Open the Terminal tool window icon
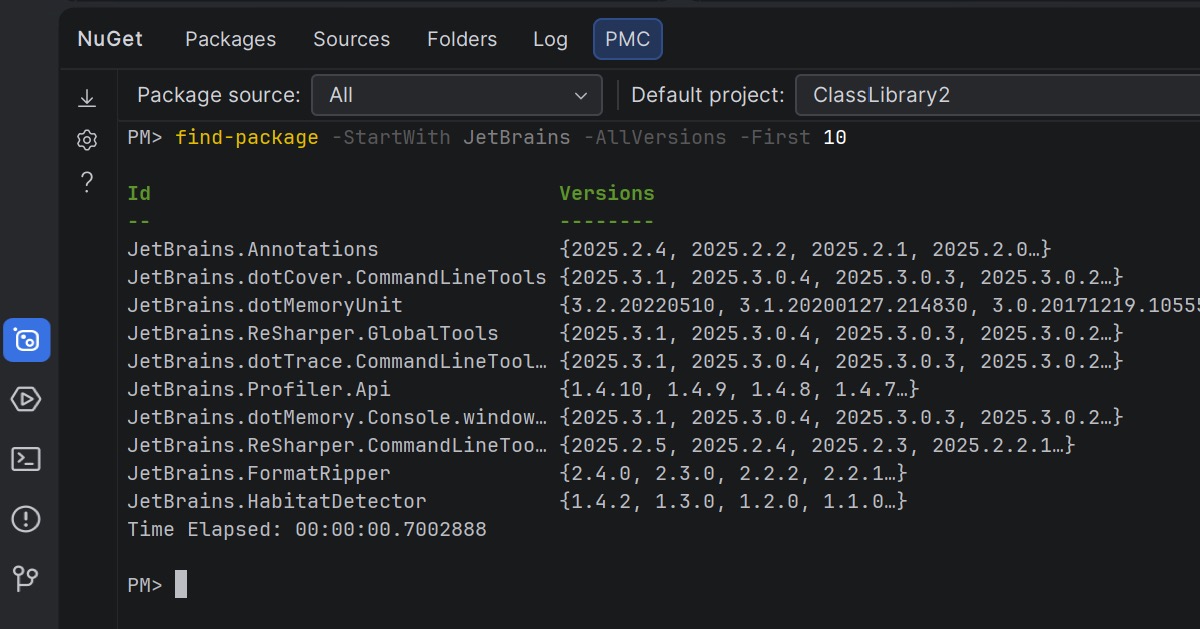Viewport: 1200px width, 629px height. [x=26, y=459]
